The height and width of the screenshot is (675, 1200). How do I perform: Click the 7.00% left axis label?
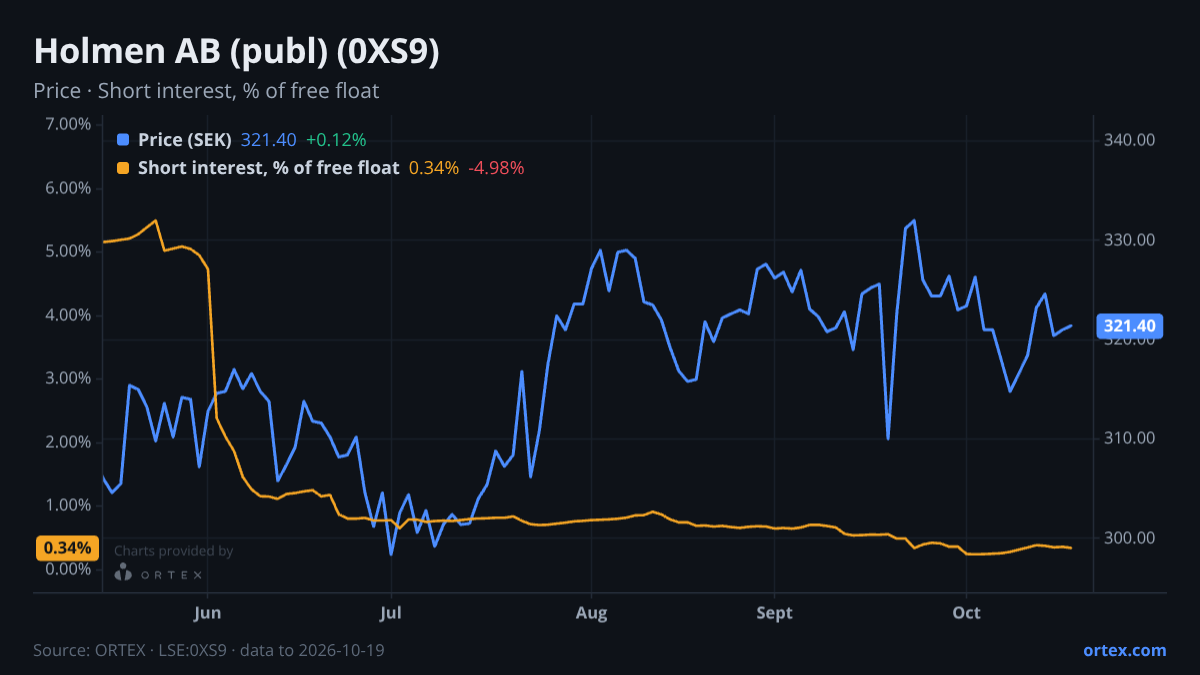[x=68, y=124]
